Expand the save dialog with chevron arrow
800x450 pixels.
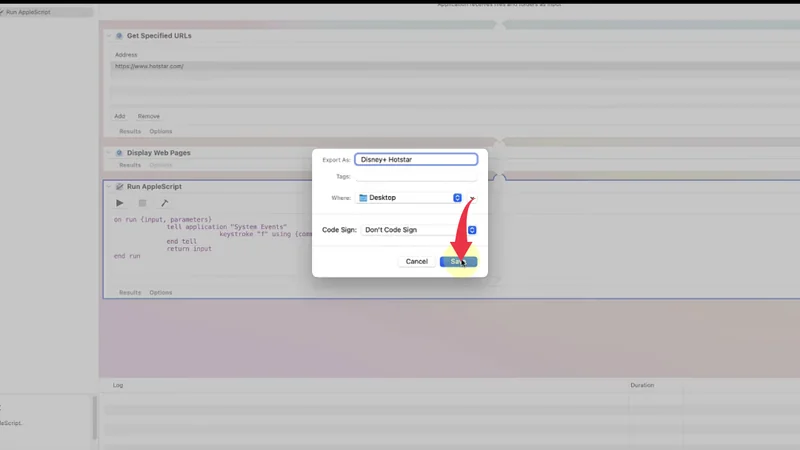[472, 198]
